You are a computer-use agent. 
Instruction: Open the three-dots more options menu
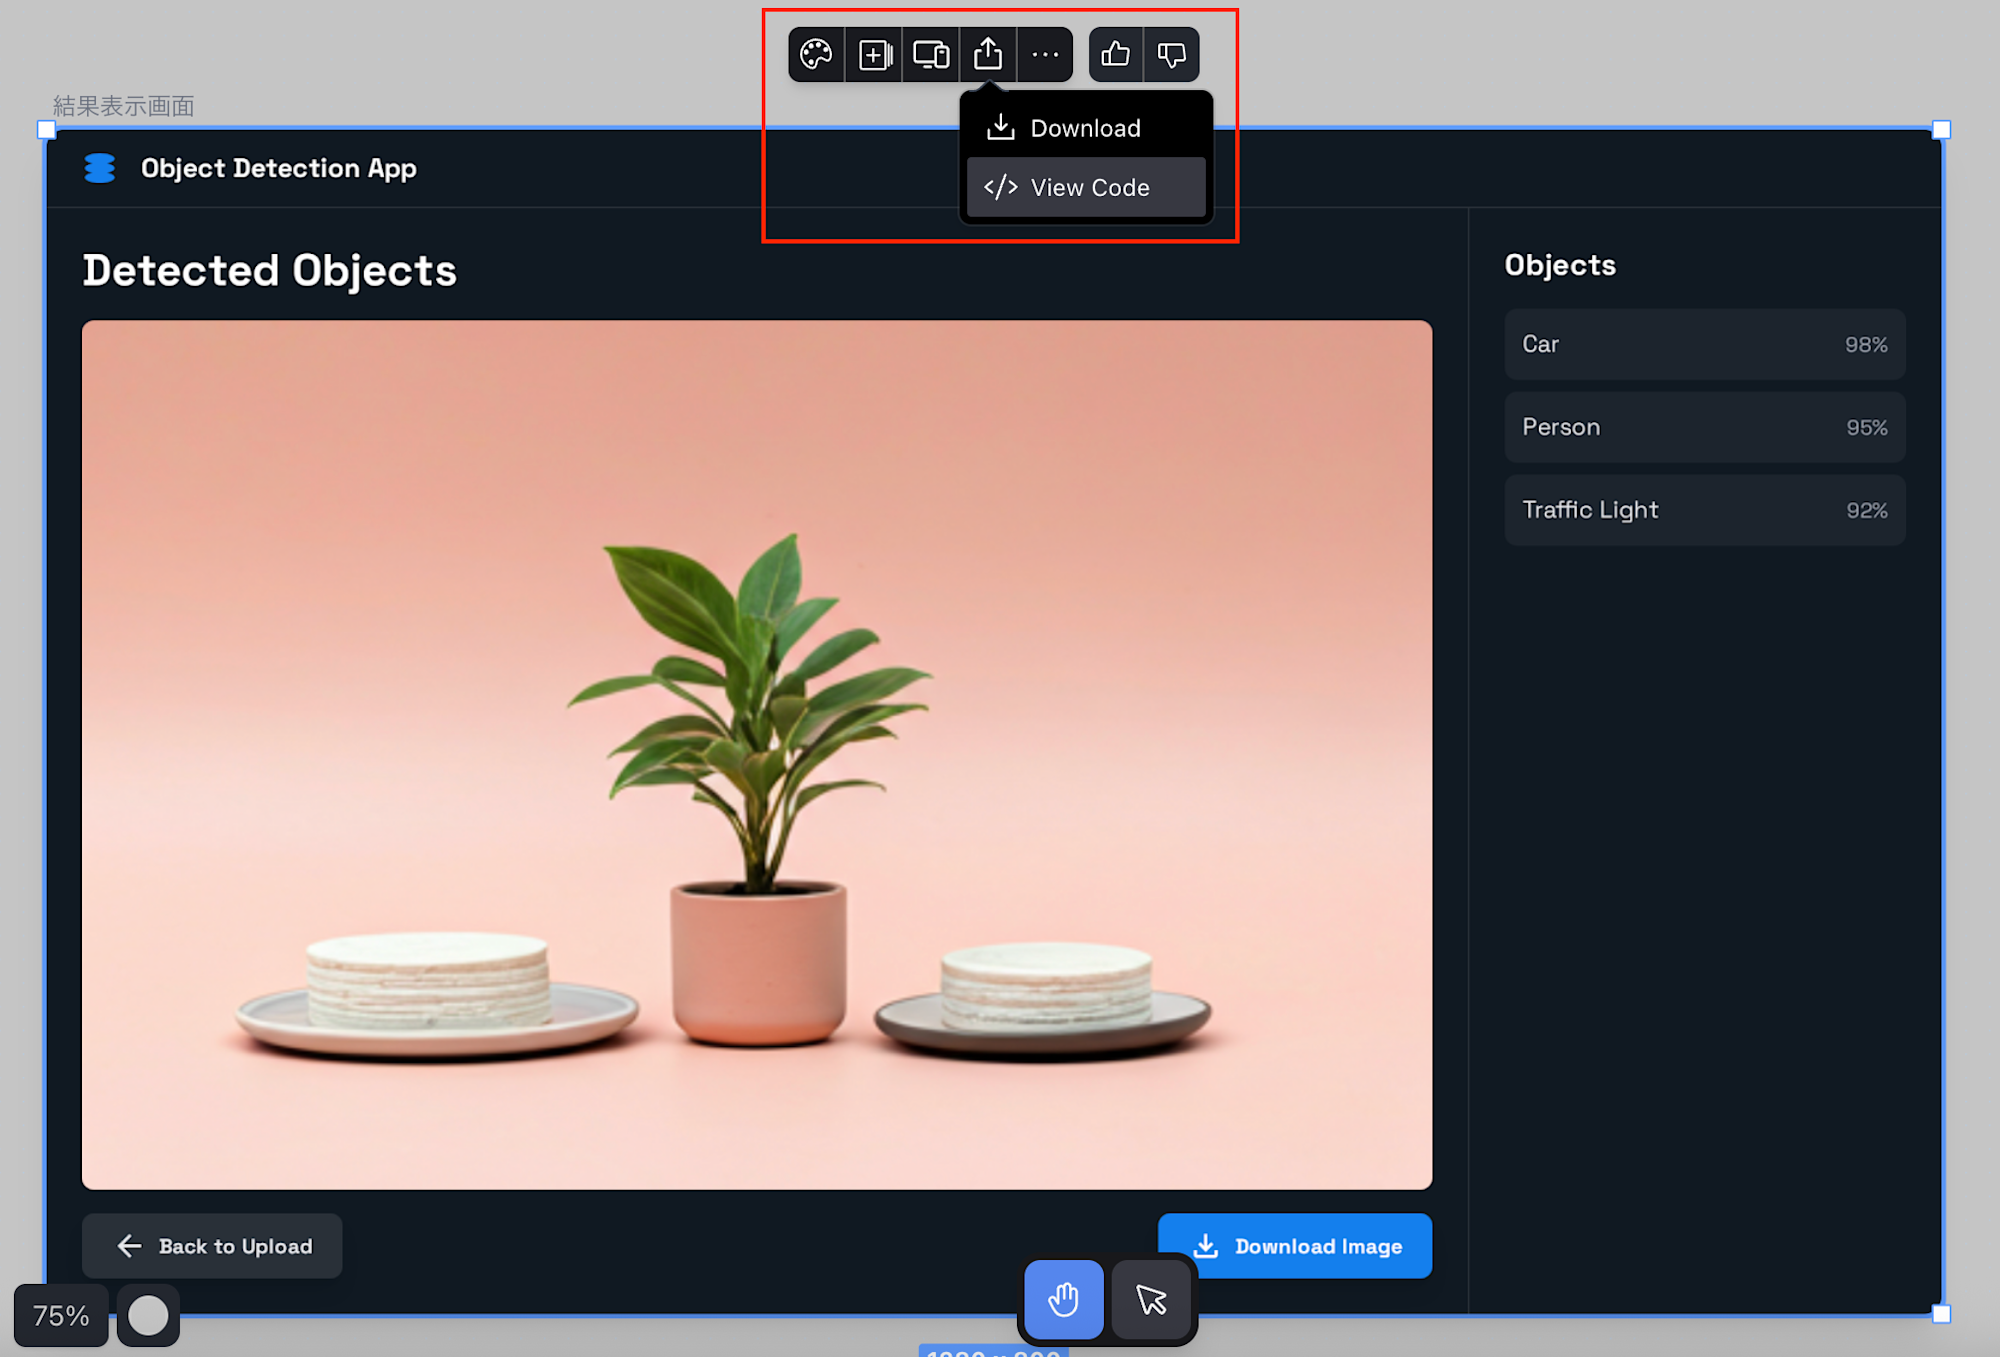(1045, 54)
